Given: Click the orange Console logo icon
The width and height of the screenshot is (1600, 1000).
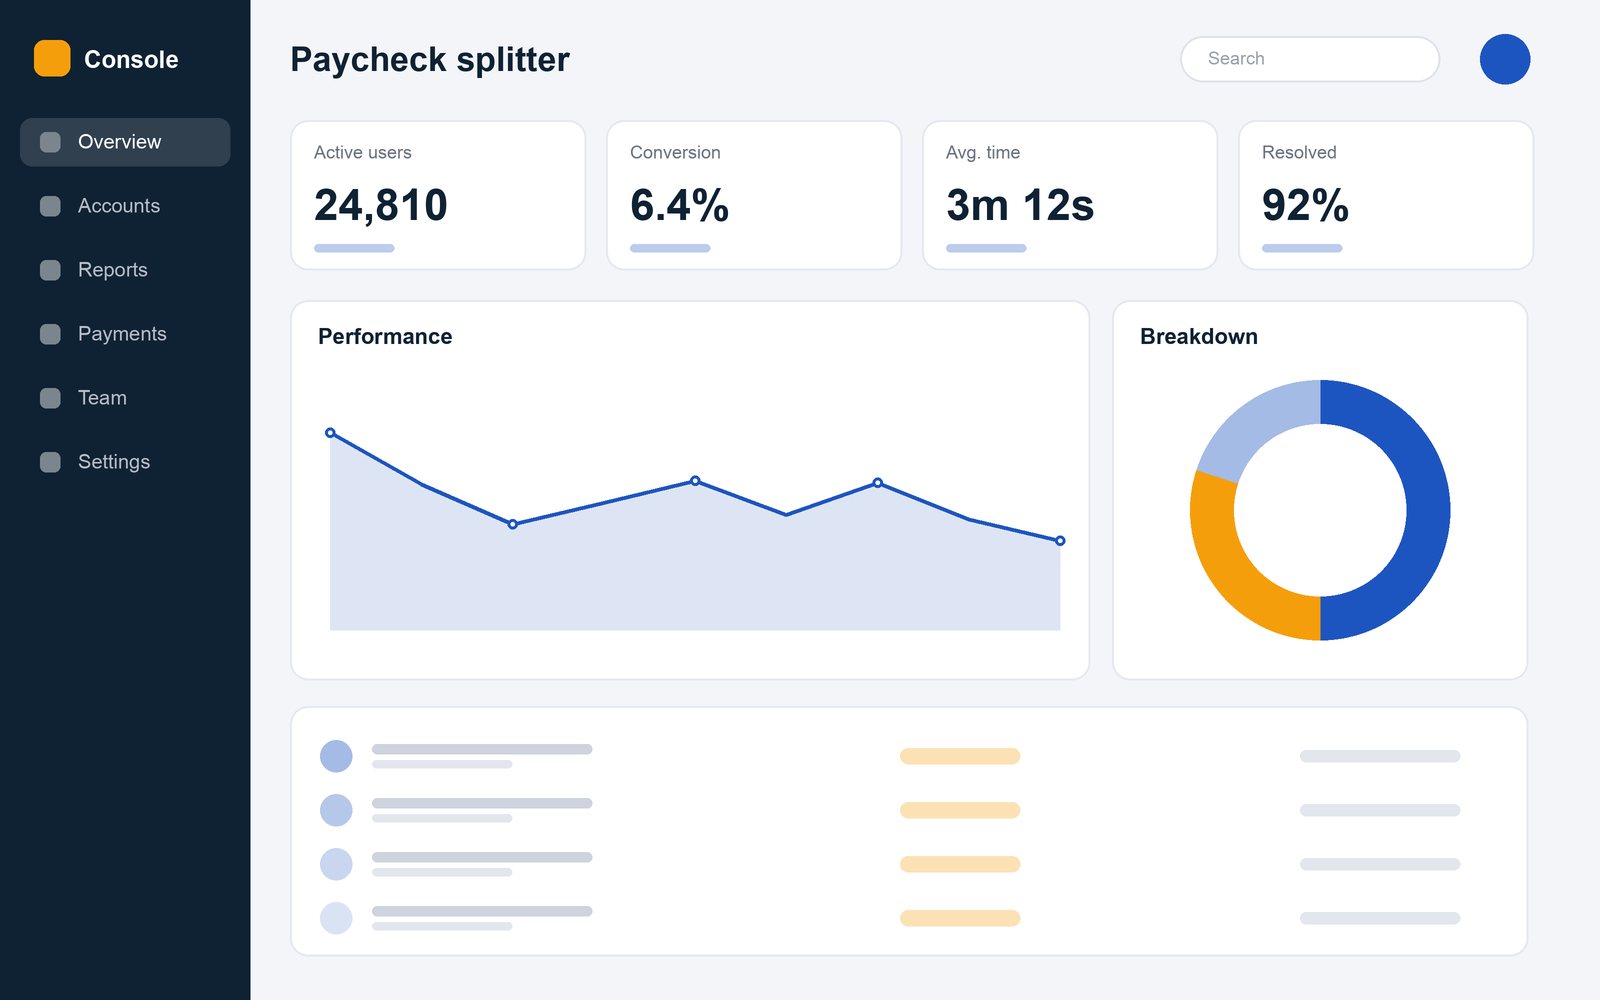Looking at the screenshot, I should coord(52,58).
